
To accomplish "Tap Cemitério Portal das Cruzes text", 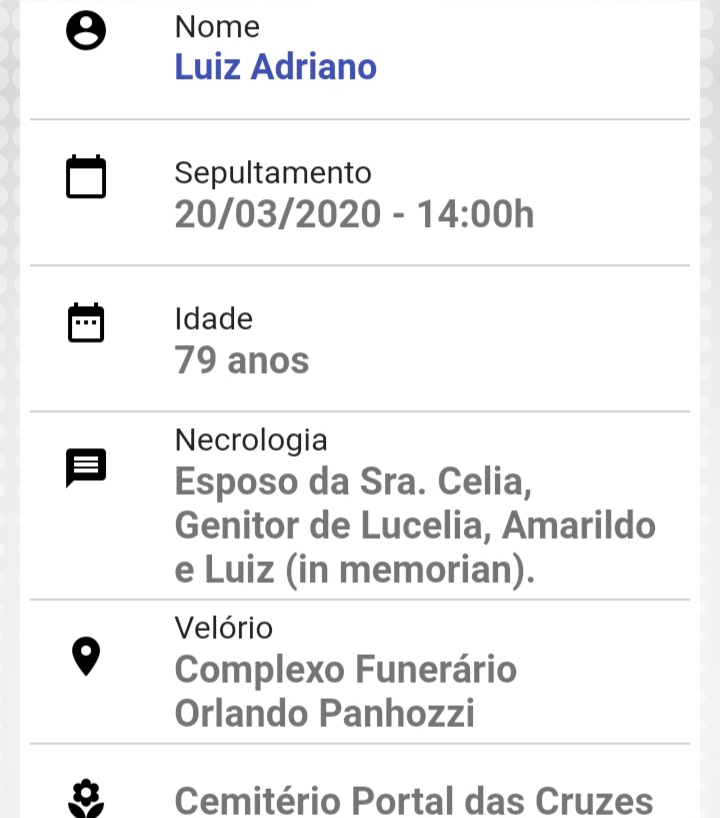I will [x=414, y=801].
